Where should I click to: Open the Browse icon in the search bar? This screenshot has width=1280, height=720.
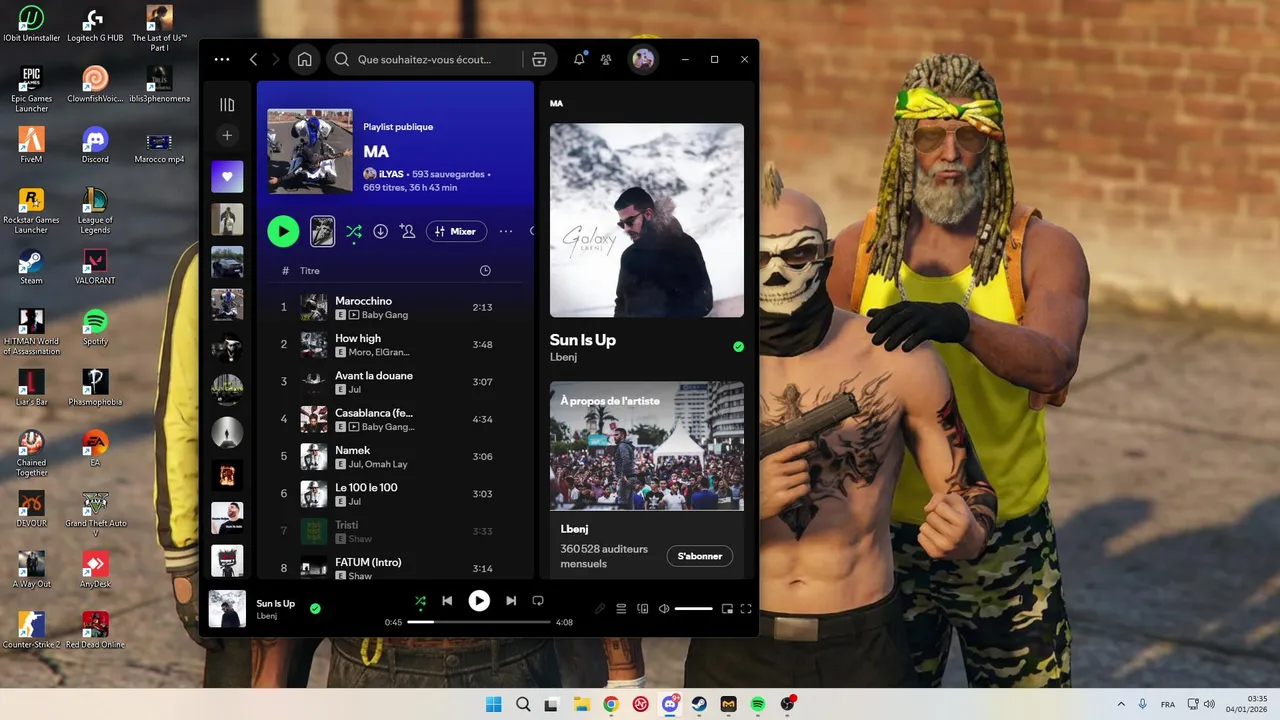[539, 60]
